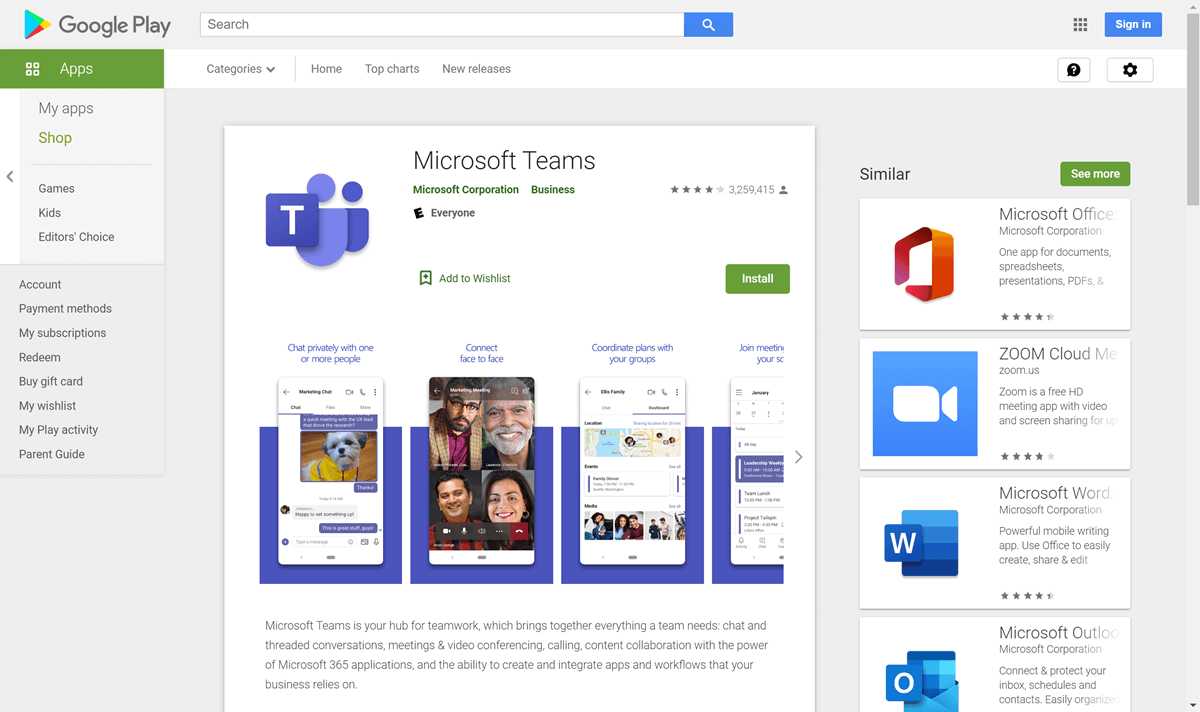Open the Top charts tab
Image resolution: width=1200 pixels, height=712 pixels.
click(x=392, y=69)
